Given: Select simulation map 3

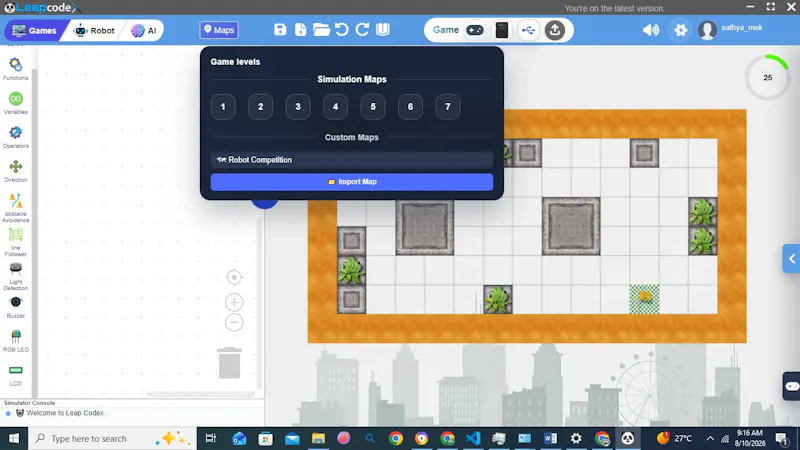Looking at the screenshot, I should 298,107.
